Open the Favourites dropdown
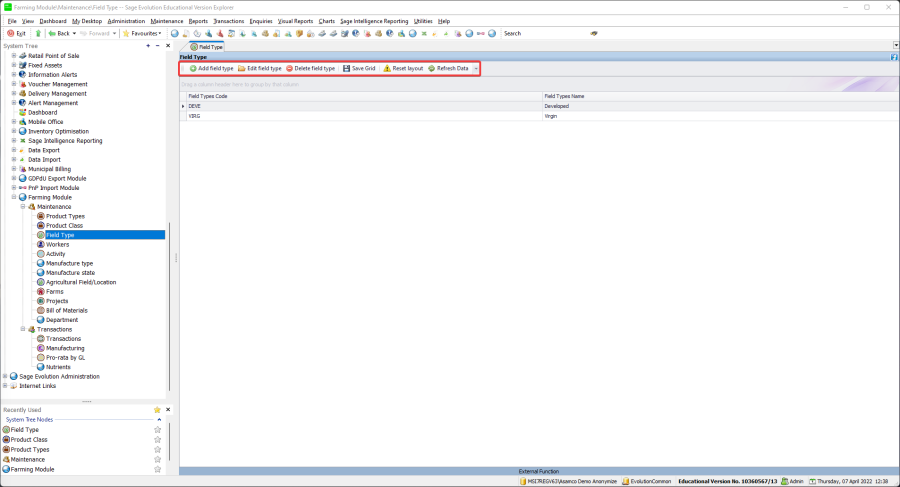Image resolution: width=900 pixels, height=487 pixels. 143,33
